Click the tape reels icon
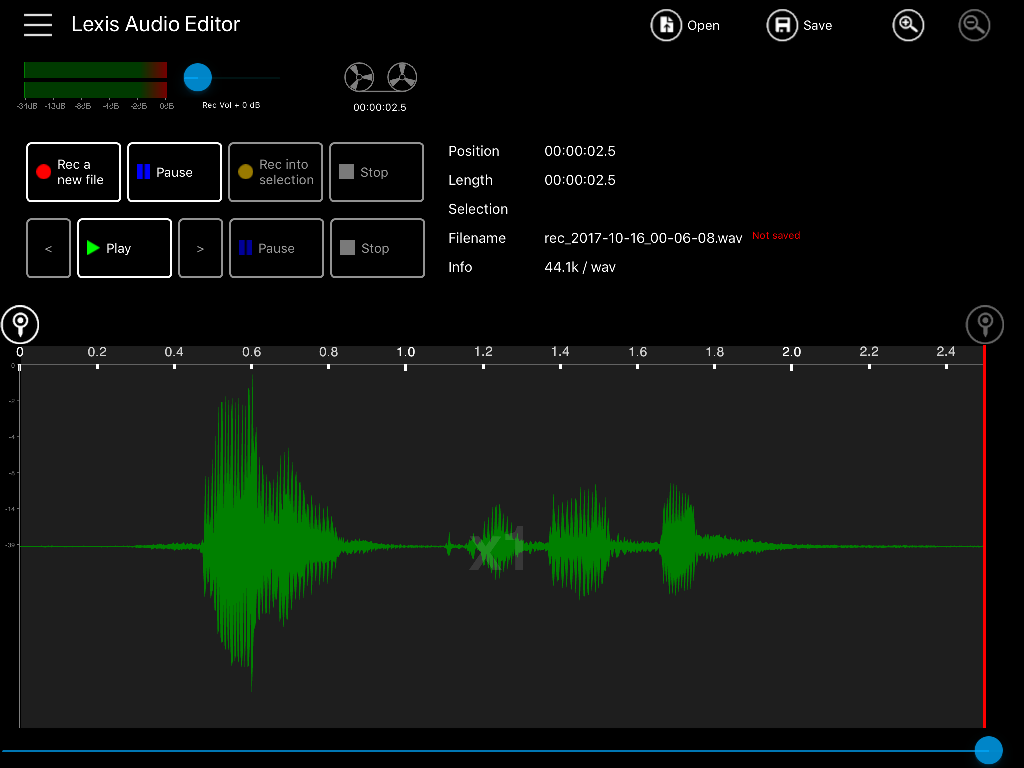The height and width of the screenshot is (768, 1024). [x=381, y=77]
